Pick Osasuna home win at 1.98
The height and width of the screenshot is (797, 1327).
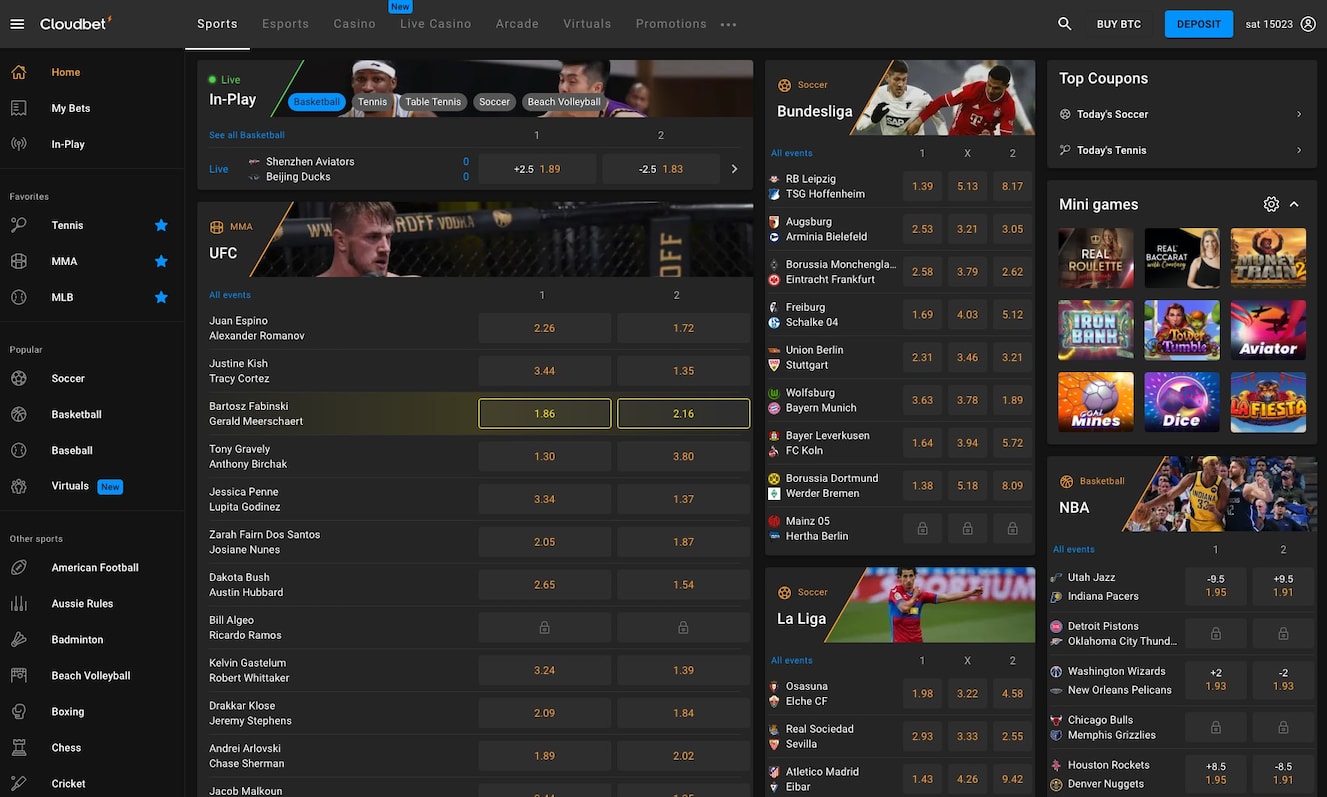922,693
